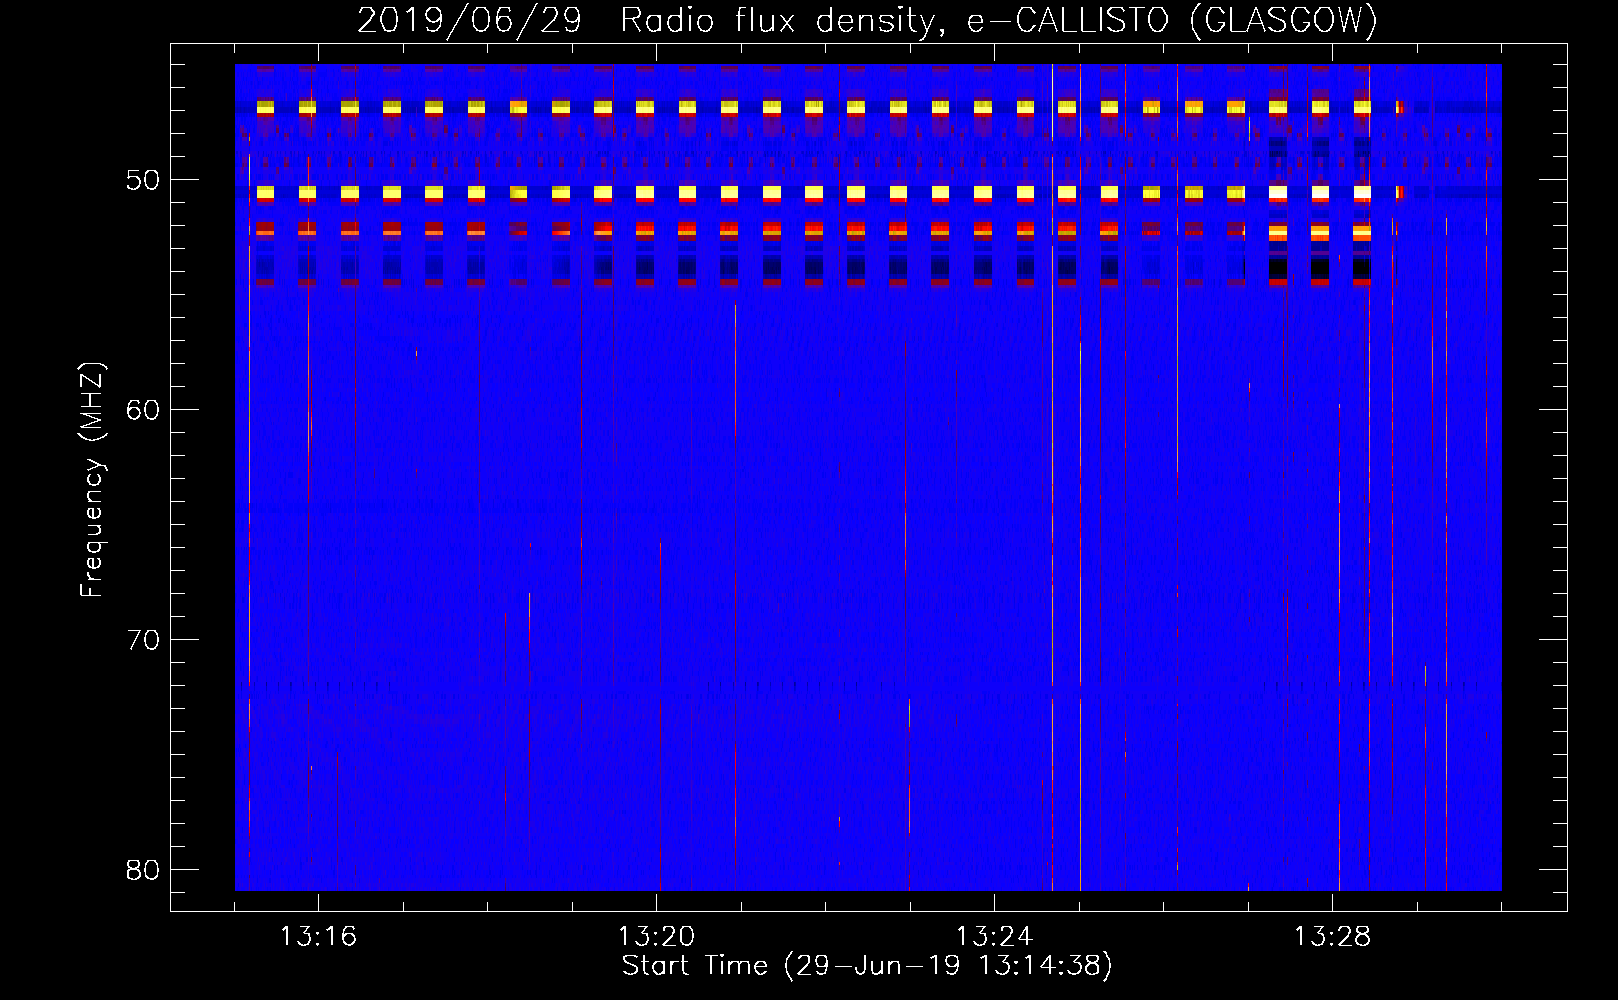This screenshot has width=1618, height=1000.
Task: Click the 13:24 time tick label
Action: pos(994,937)
